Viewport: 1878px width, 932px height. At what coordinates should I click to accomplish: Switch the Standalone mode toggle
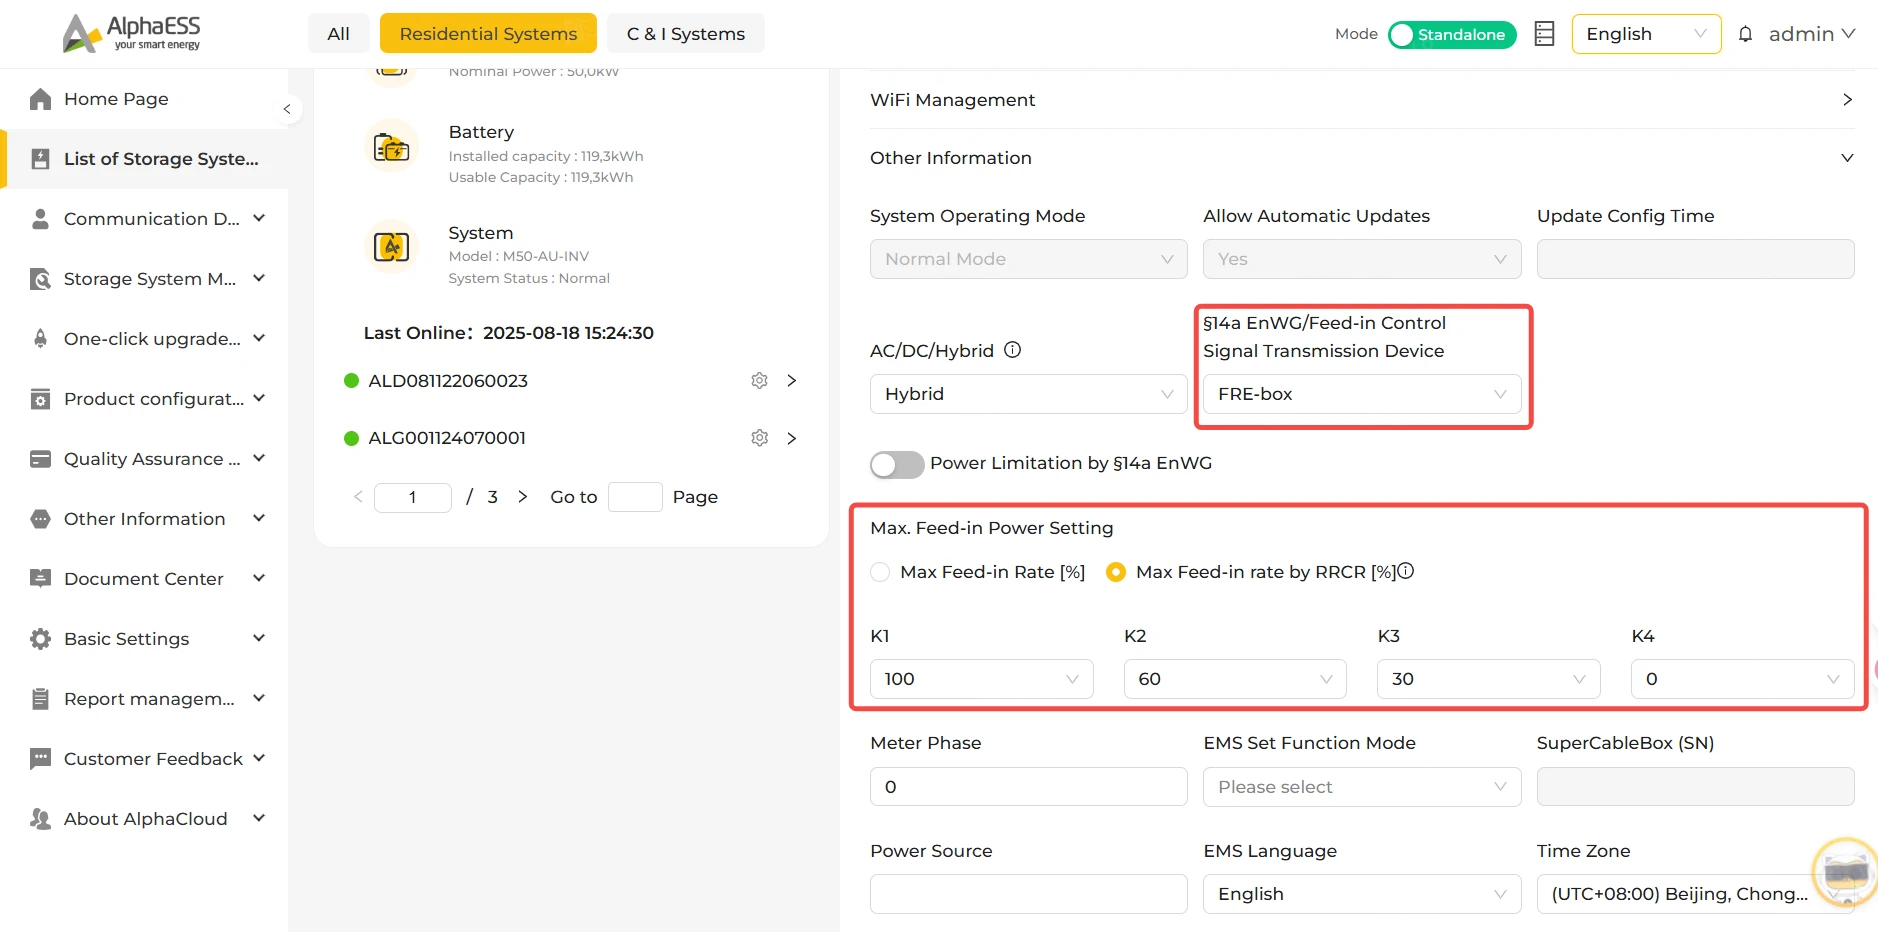pos(1452,34)
